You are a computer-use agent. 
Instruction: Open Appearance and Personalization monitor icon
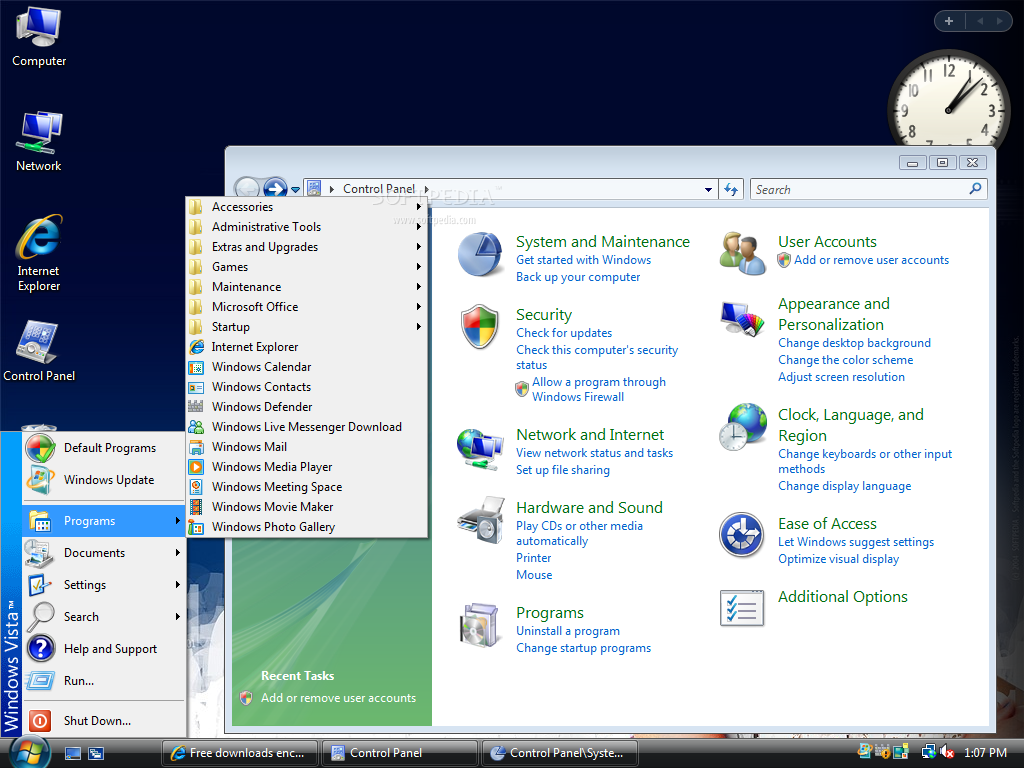pyautogui.click(x=743, y=319)
